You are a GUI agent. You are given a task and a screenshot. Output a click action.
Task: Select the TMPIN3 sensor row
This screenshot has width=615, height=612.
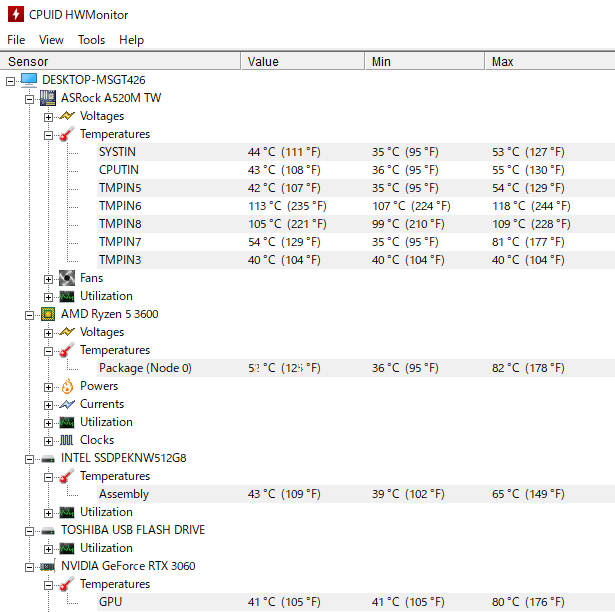[x=356, y=260]
